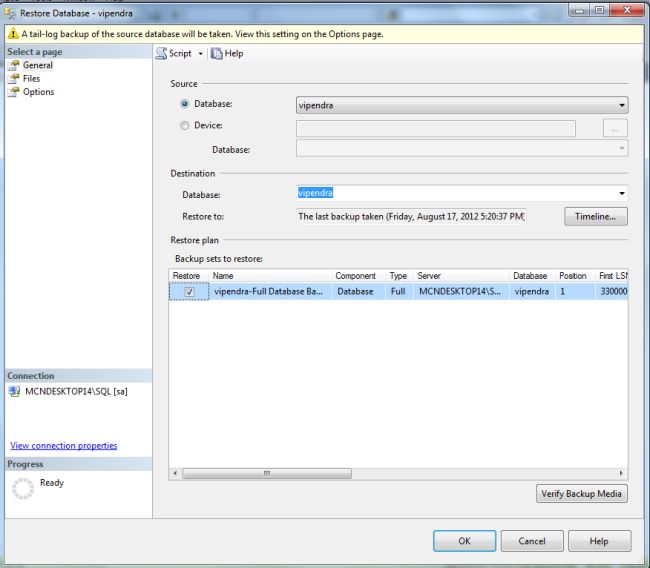Click Verify Backup Media button

point(582,494)
